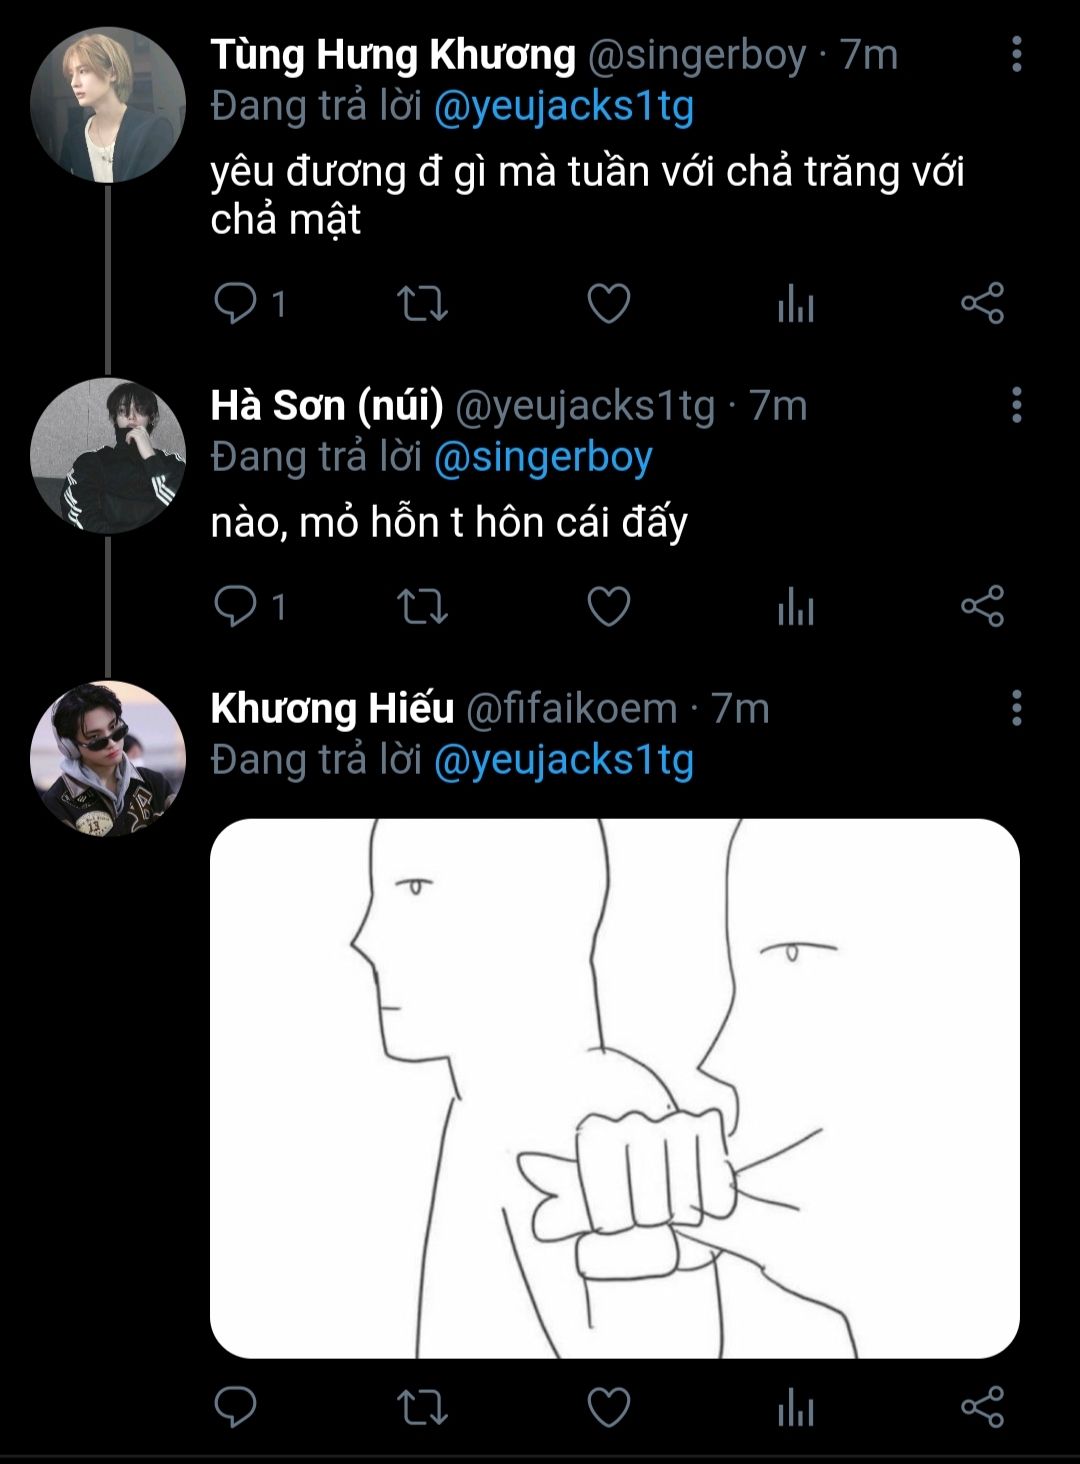Viewport: 1080px width, 1464px height.
Task: Open the fist drawing image
Action: click(614, 1088)
